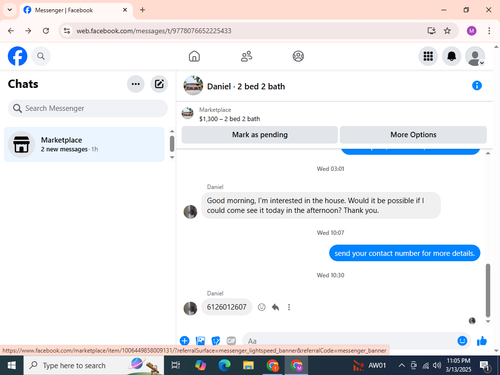500x375 pixels.
Task: Reload the page with refresh icon
Action: pyautogui.click(x=46, y=31)
